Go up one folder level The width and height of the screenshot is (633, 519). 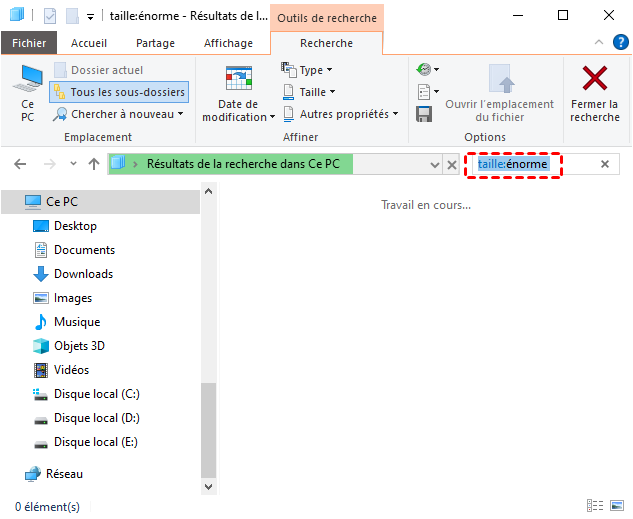(x=94, y=164)
